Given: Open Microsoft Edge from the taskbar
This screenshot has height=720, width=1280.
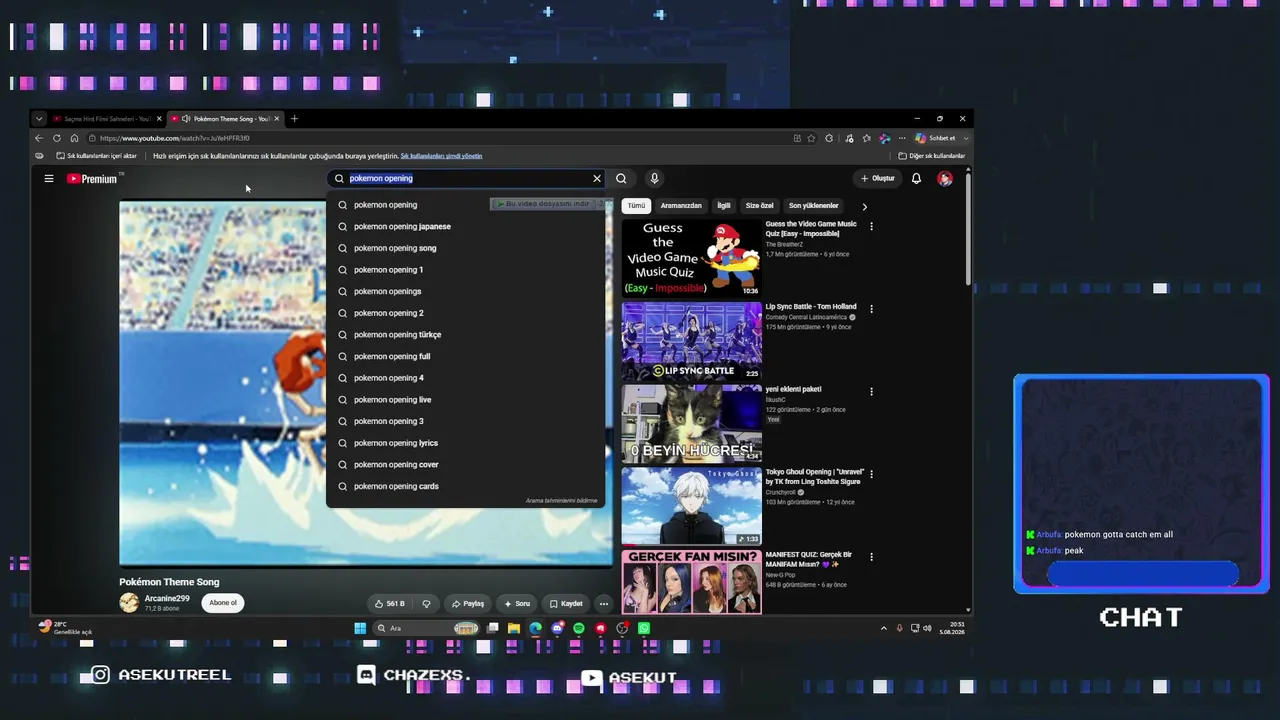Looking at the screenshot, I should (x=535, y=628).
